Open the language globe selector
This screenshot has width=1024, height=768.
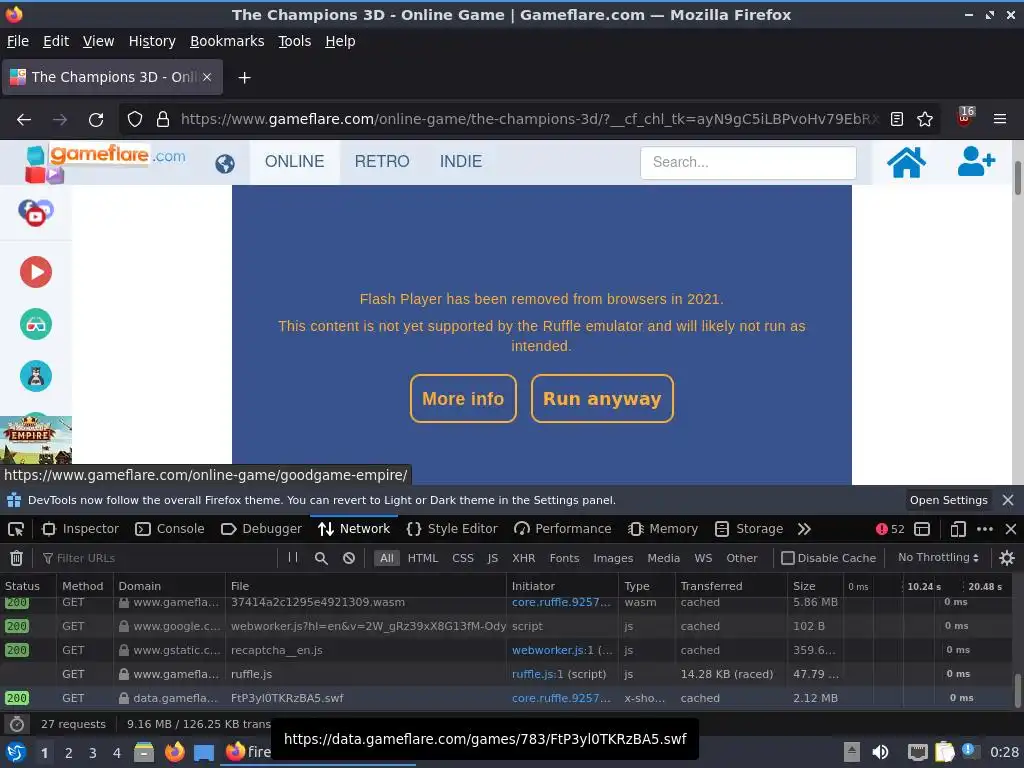click(x=225, y=163)
